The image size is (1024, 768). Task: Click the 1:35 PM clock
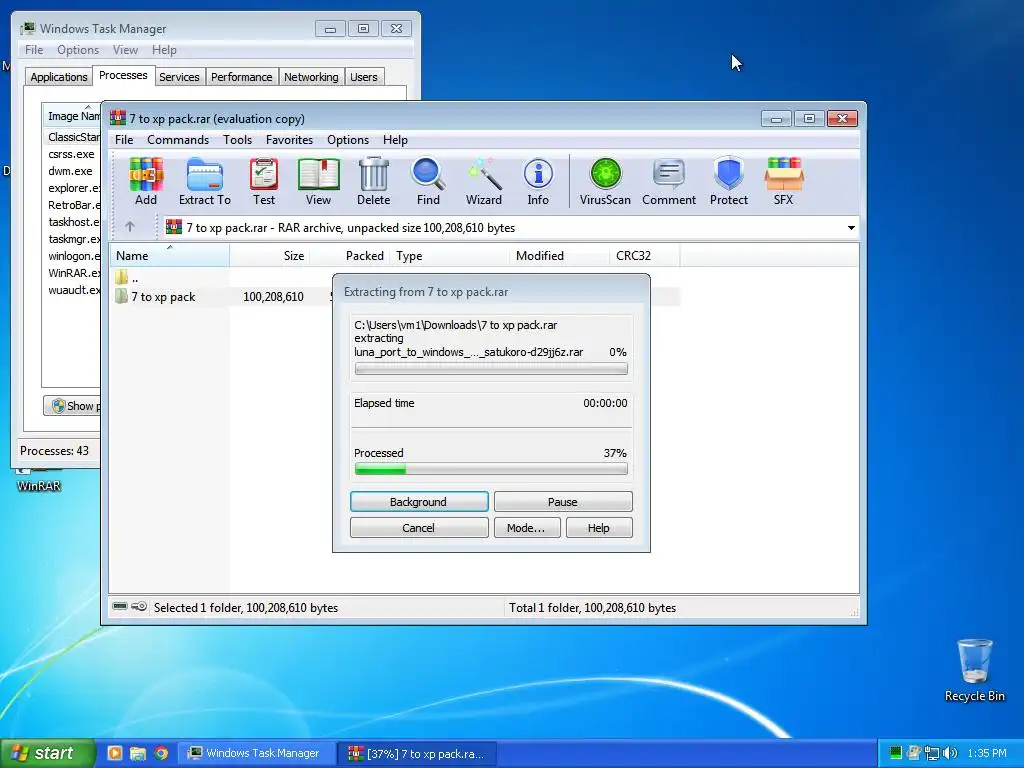[987, 753]
